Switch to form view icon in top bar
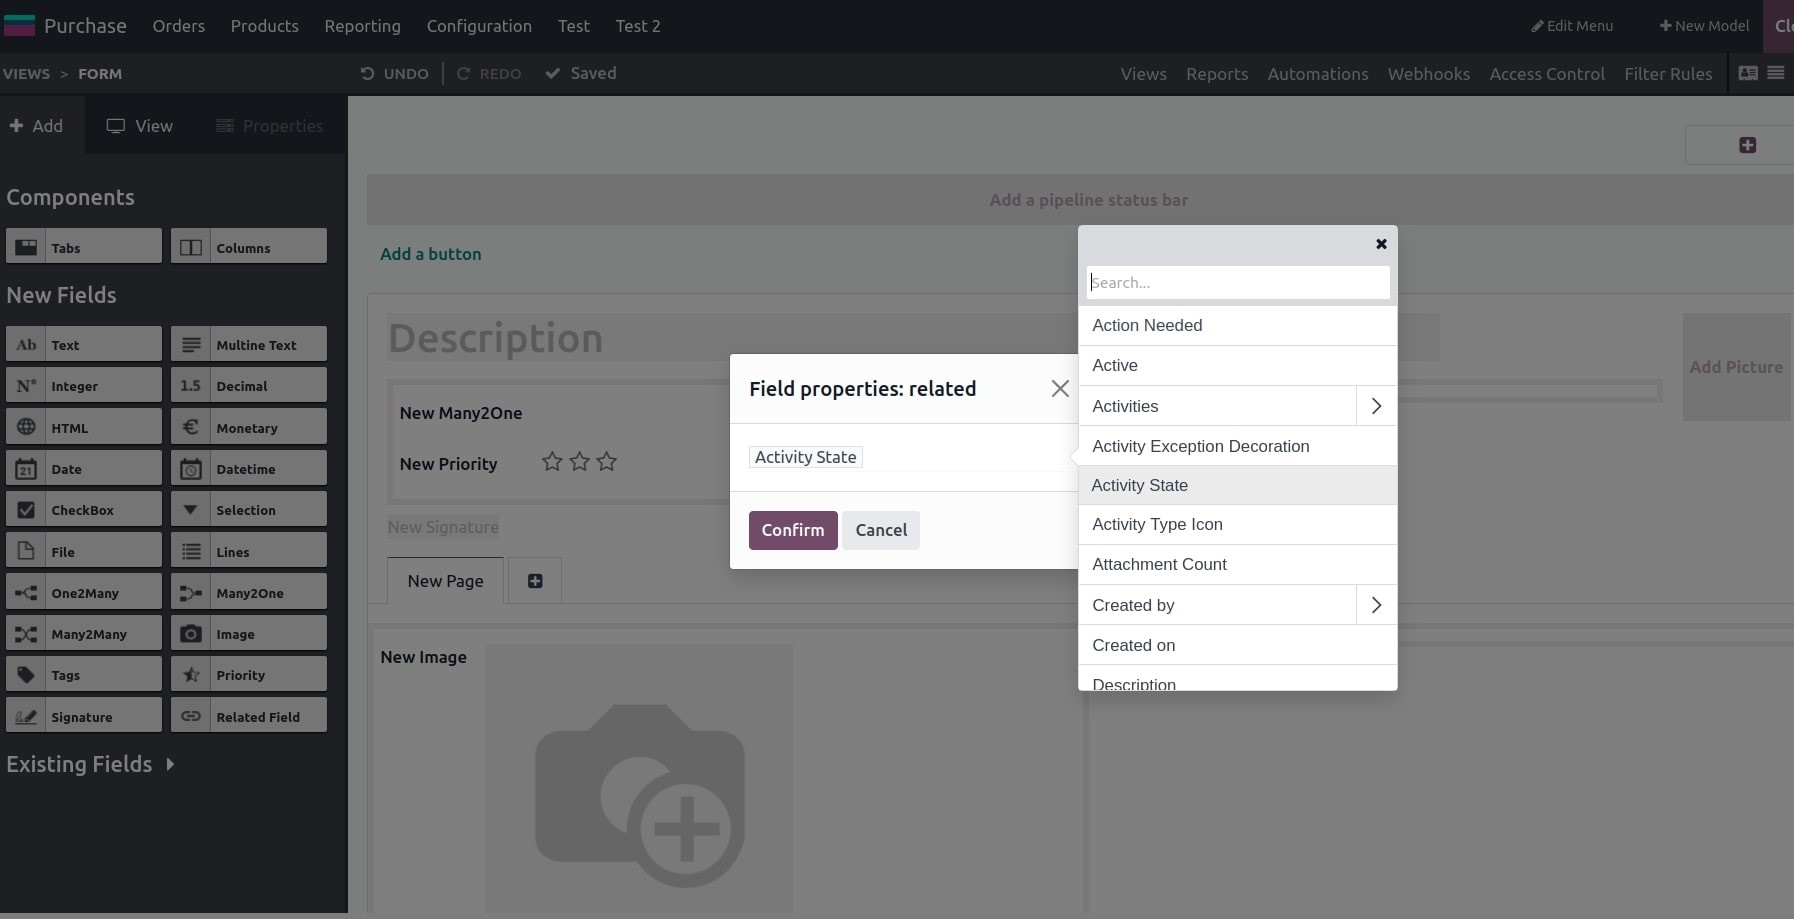This screenshot has height=919, width=1794. [1748, 73]
